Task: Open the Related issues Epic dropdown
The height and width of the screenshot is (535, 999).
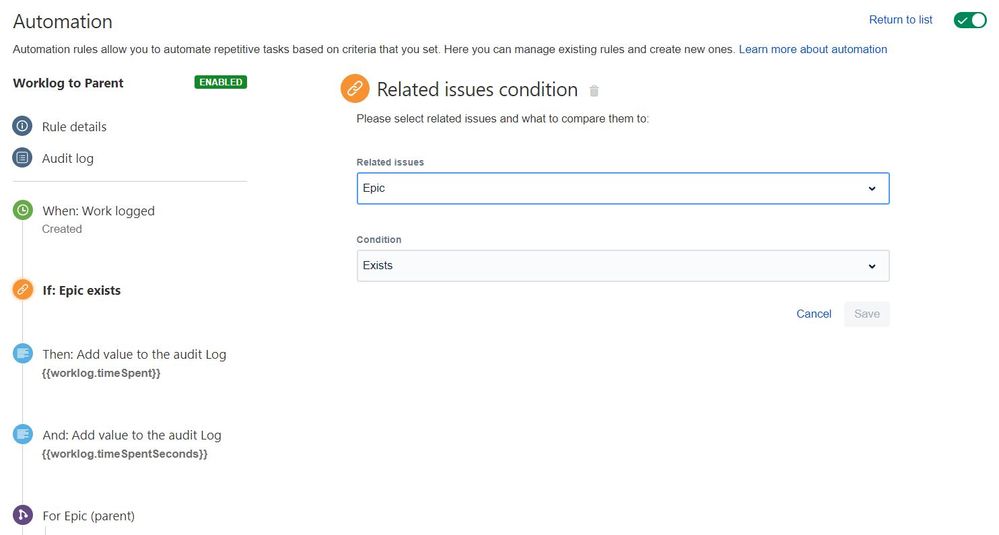Action: (x=622, y=189)
